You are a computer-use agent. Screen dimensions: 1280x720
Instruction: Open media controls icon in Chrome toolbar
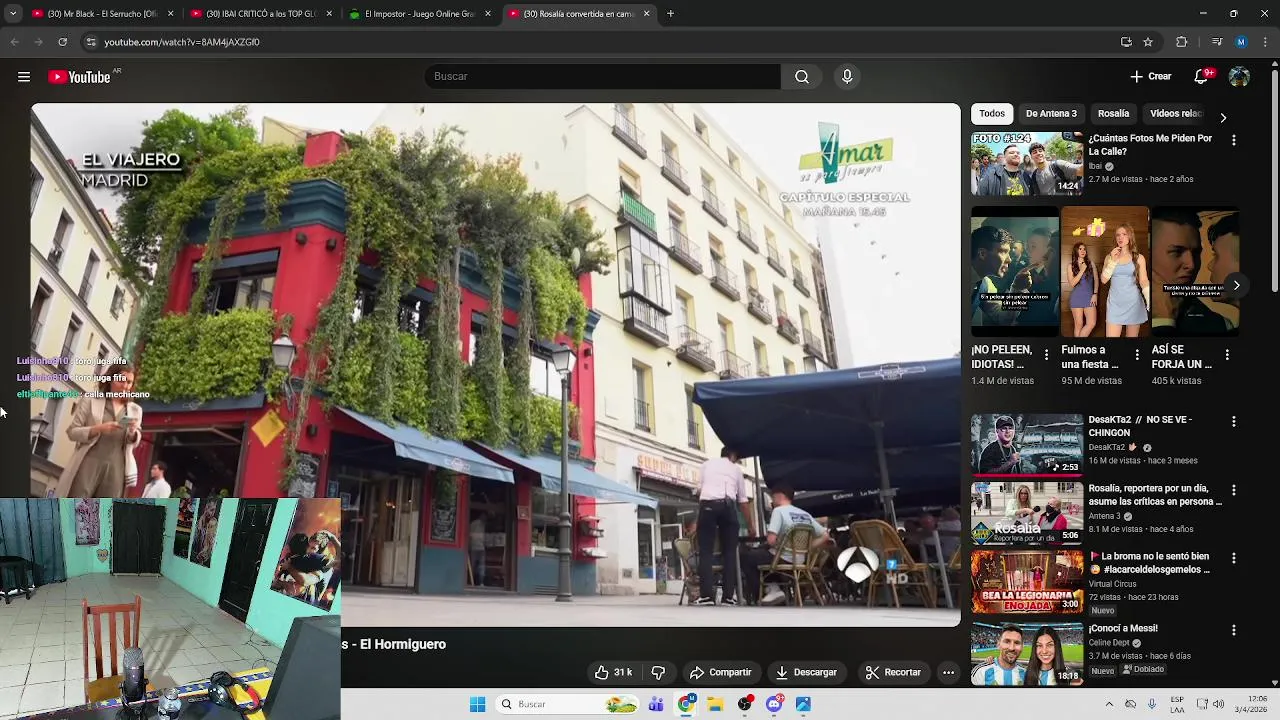(1216, 42)
